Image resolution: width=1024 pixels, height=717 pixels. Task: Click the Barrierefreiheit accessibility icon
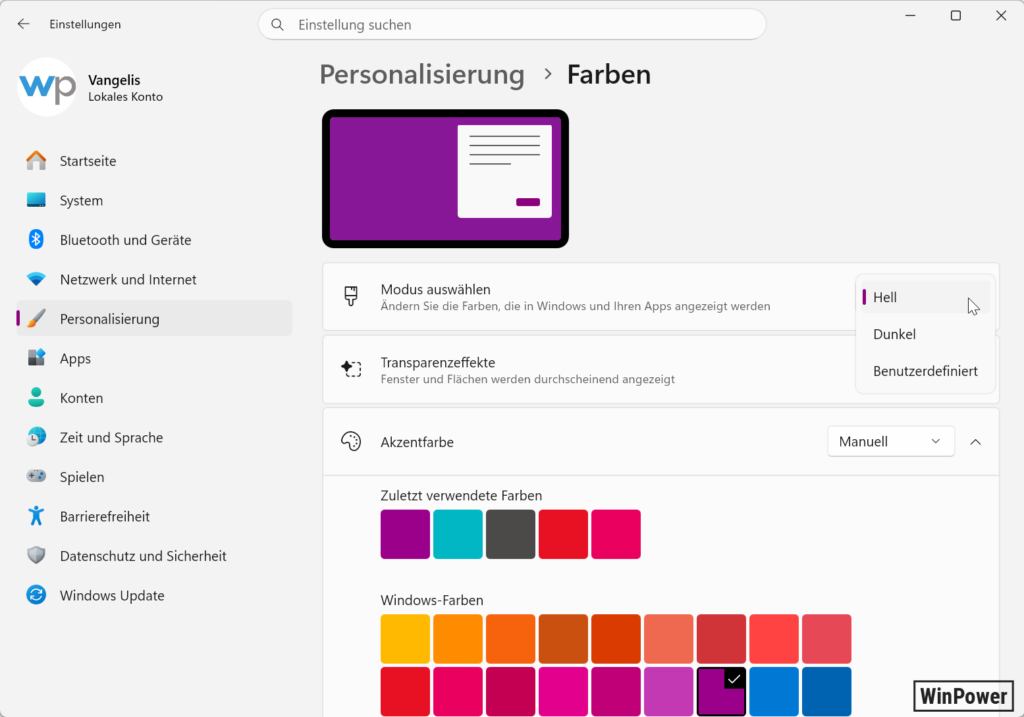point(36,516)
